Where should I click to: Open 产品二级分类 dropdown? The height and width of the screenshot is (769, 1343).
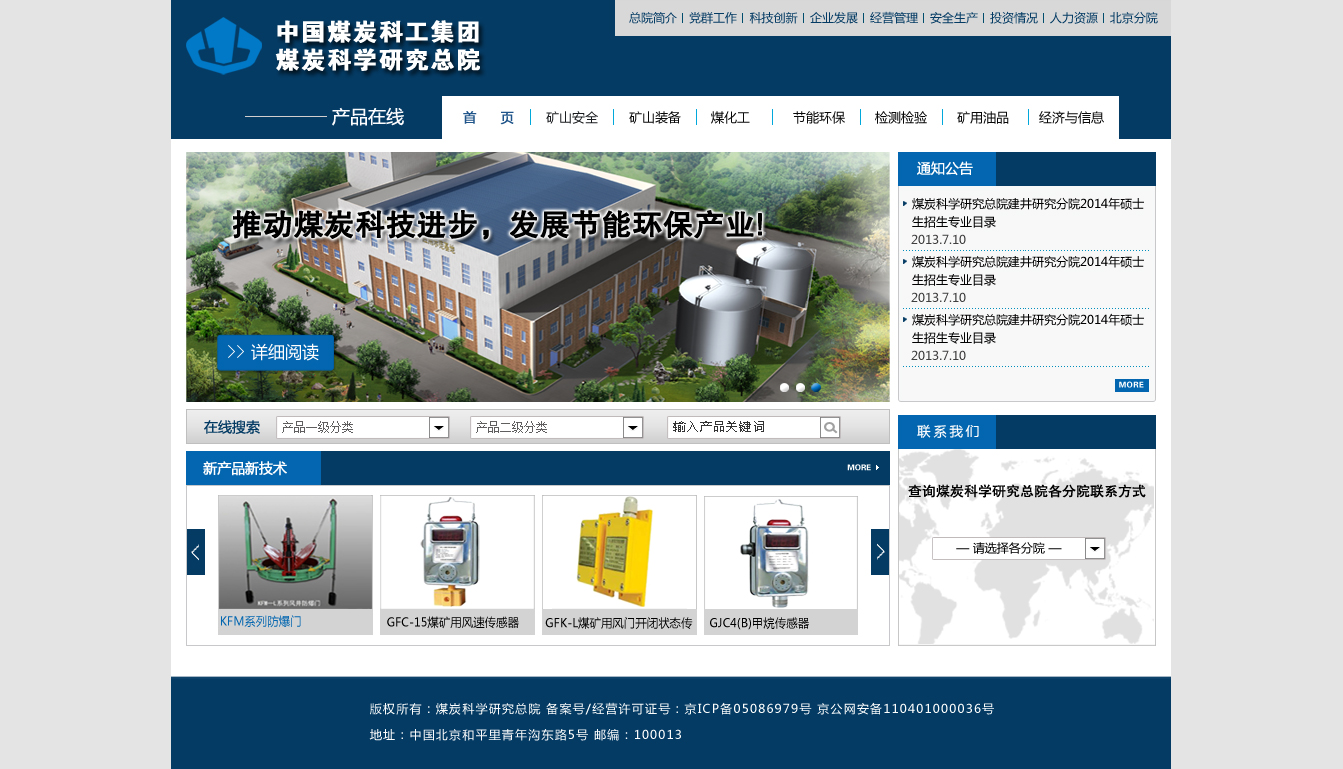(557, 428)
